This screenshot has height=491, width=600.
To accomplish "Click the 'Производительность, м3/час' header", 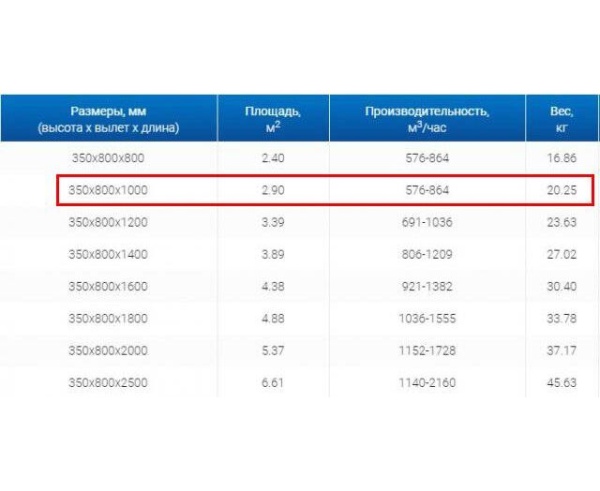I will [427, 118].
